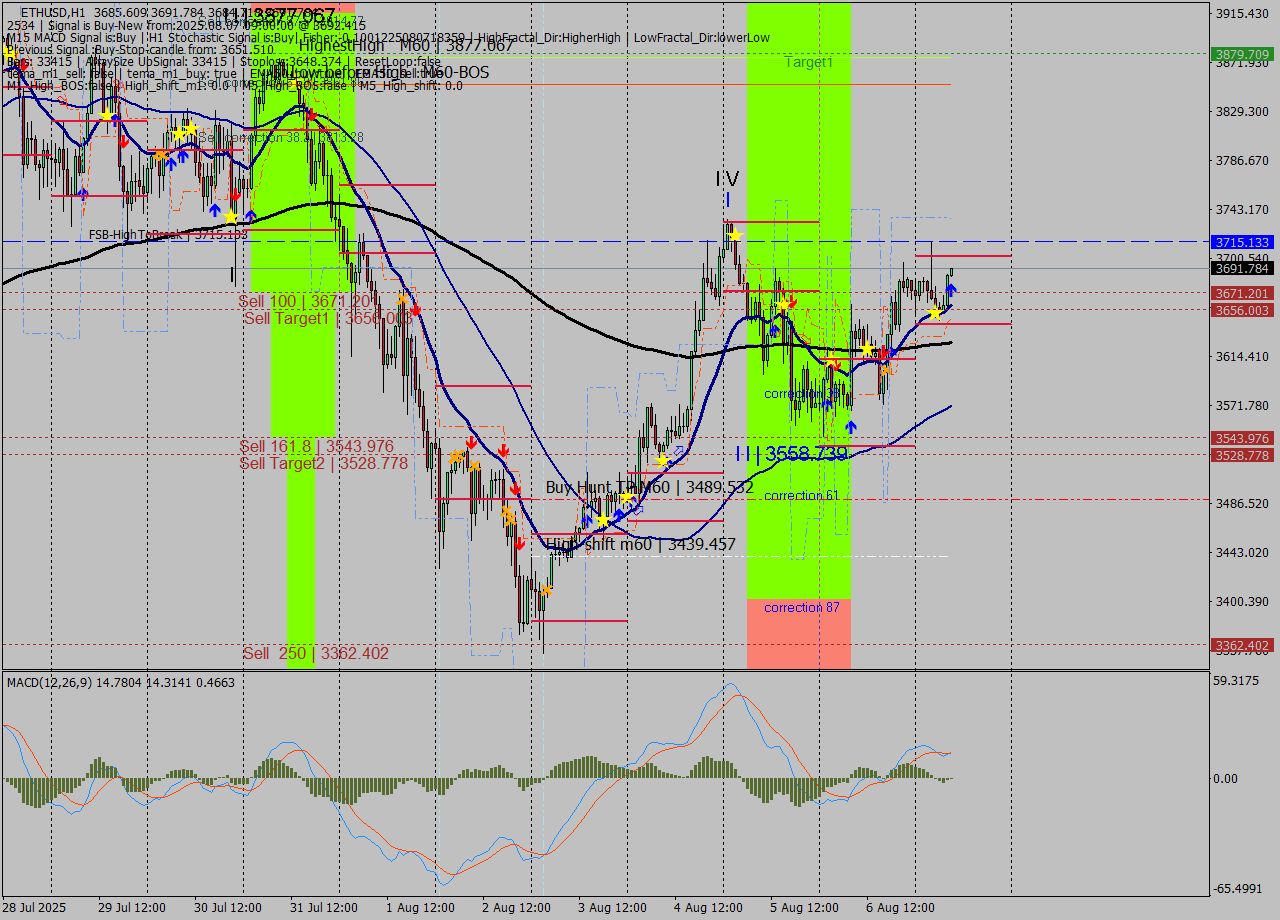Select the blue buy arrow near 30 Jul 12:00
Screen dimensions: 1280x920
(x=215, y=211)
